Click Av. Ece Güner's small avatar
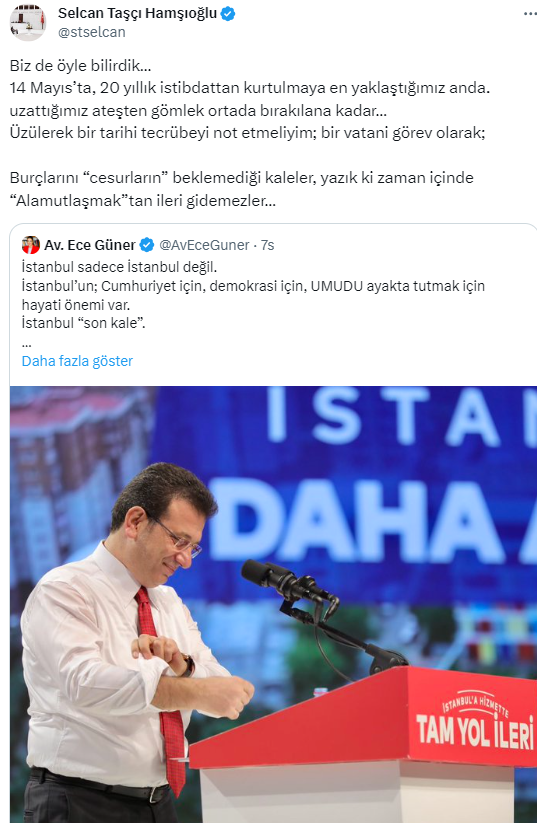 tap(31, 245)
